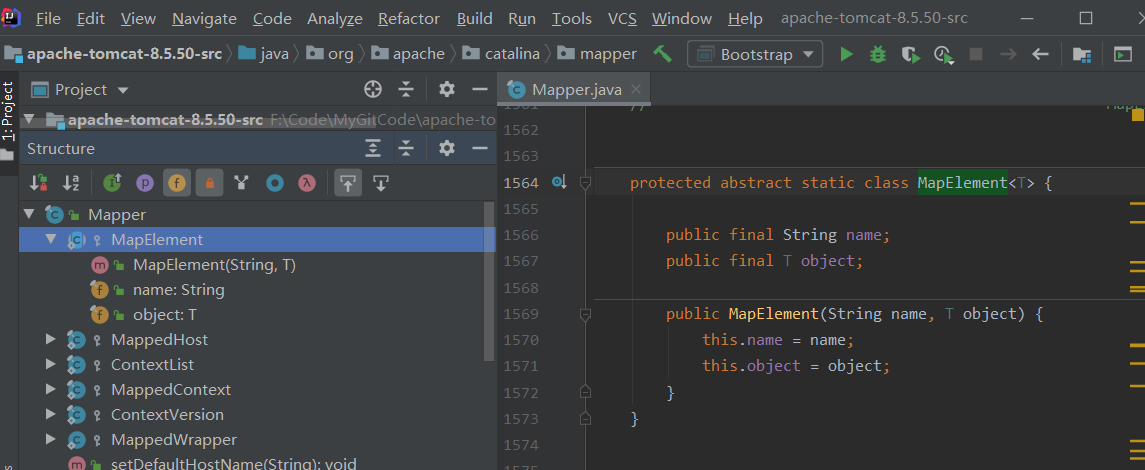Navigate forward using the right arrow
1145x470 pixels.
tap(1008, 54)
